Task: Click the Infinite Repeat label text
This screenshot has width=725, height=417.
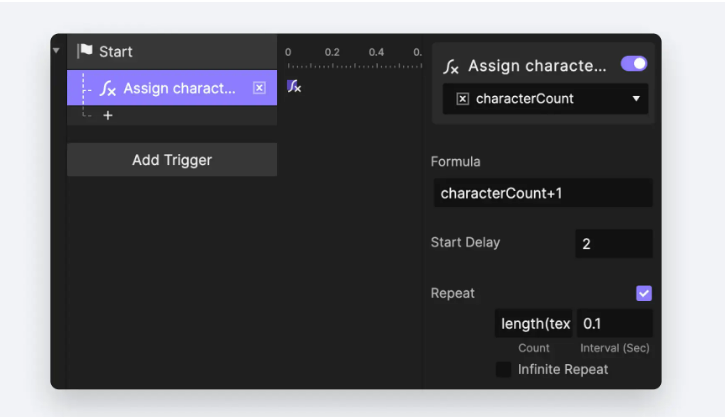Action: coord(563,369)
